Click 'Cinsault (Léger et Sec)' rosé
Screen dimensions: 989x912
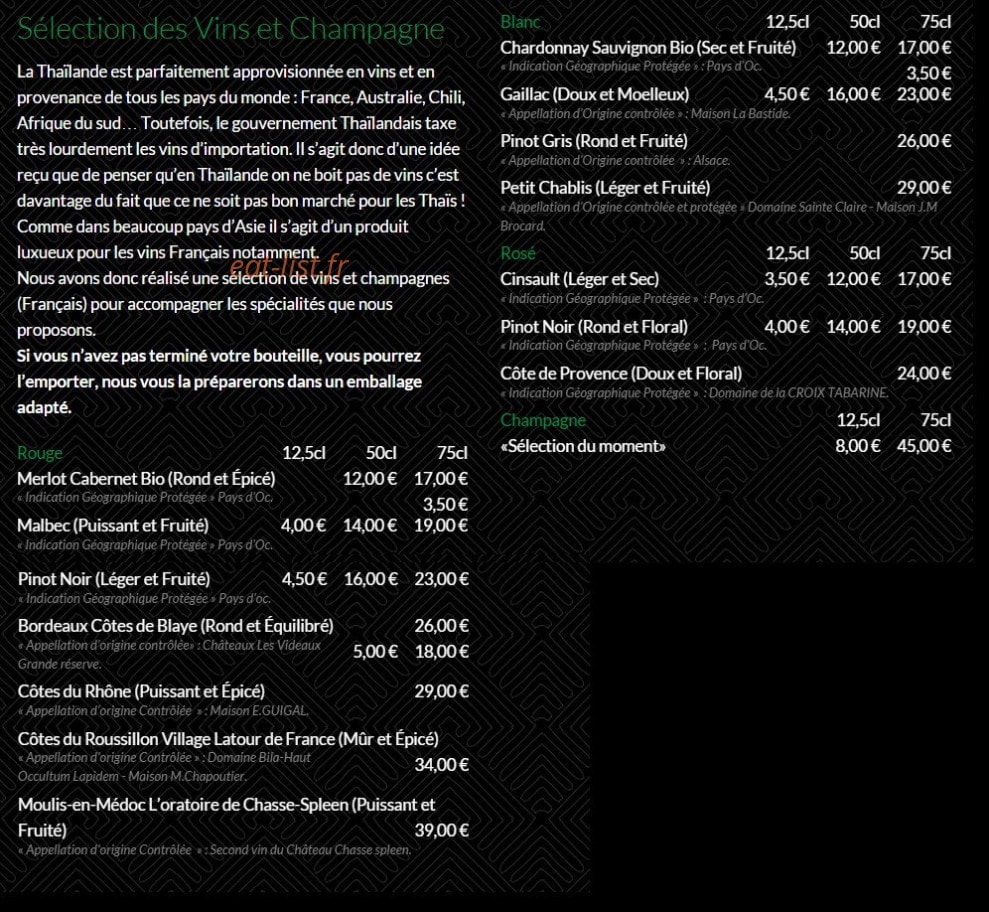(x=580, y=279)
